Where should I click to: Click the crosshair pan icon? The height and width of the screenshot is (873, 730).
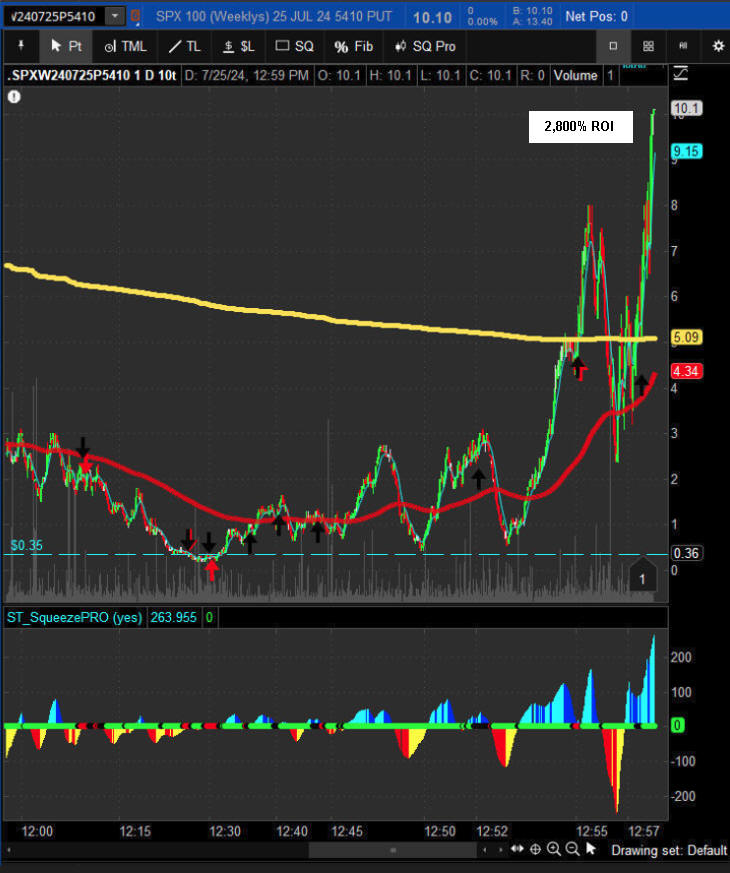pyautogui.click(x=535, y=849)
